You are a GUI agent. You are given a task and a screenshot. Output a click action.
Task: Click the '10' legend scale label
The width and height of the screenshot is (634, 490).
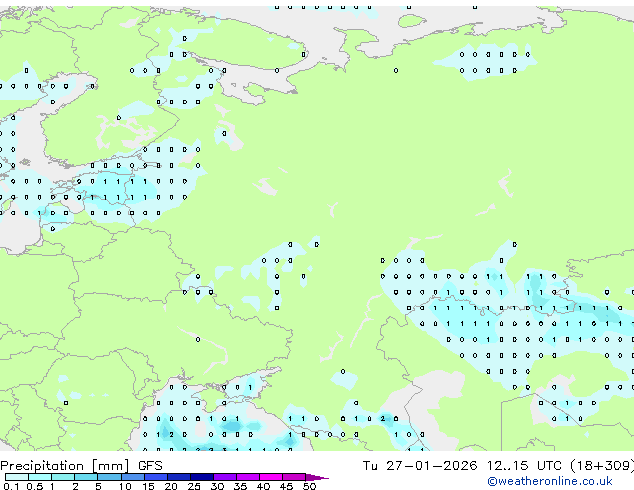point(125,486)
